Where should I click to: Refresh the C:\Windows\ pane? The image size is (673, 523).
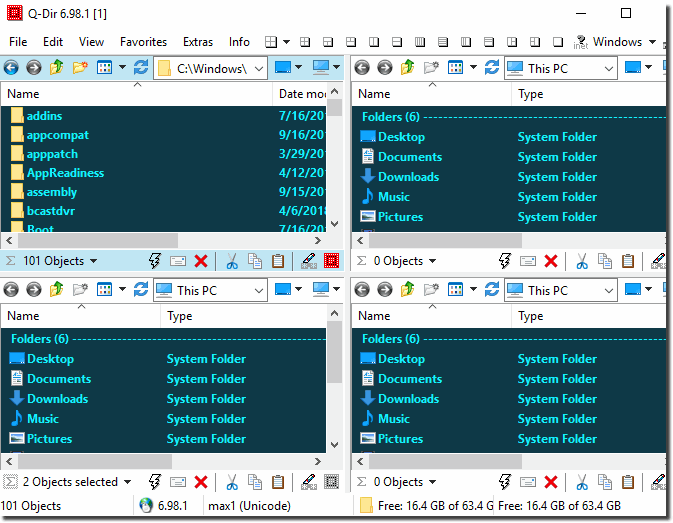click(x=141, y=67)
